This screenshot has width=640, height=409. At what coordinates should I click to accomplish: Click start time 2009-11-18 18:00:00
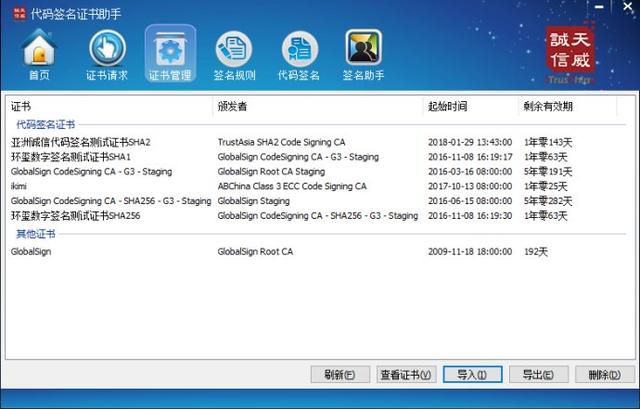470,251
